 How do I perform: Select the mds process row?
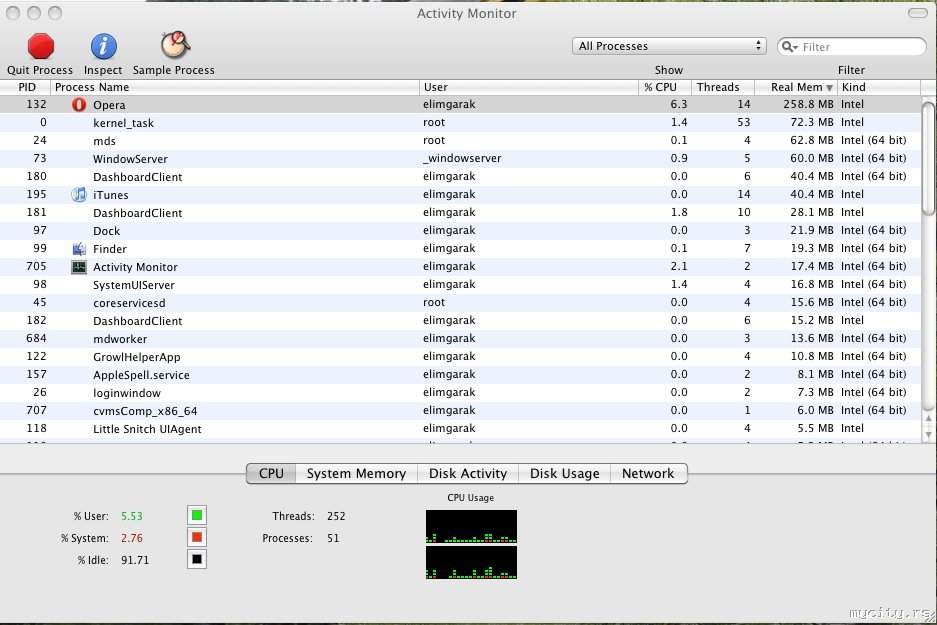coord(460,140)
